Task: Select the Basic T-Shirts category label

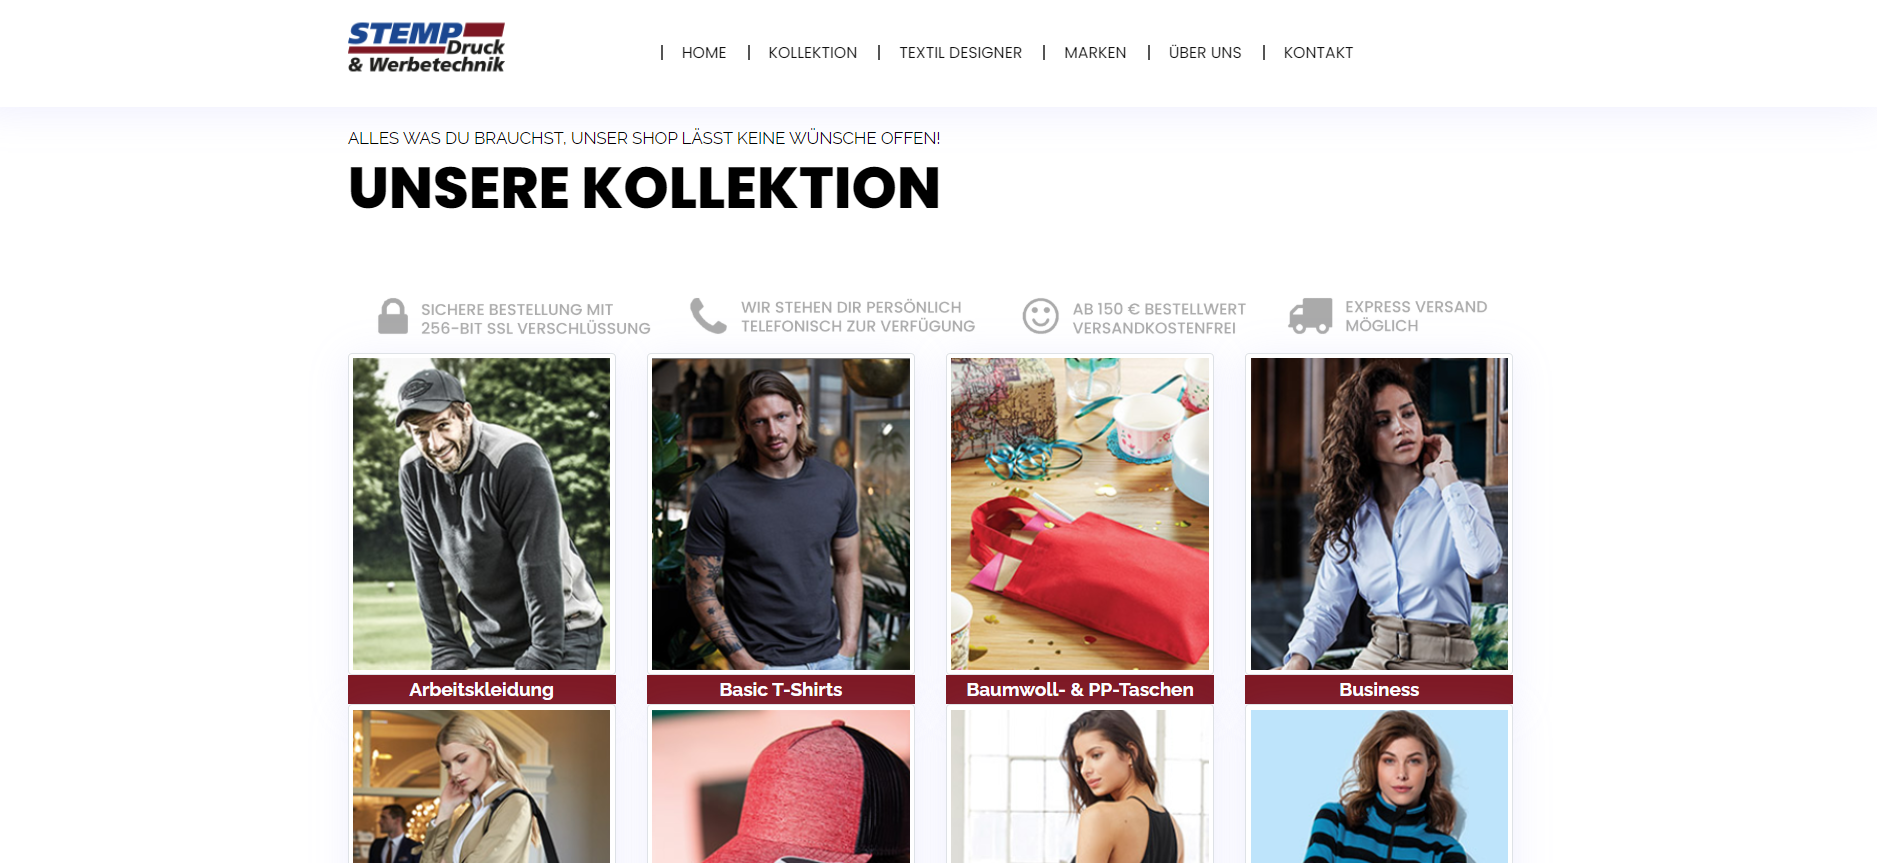Action: click(x=781, y=690)
